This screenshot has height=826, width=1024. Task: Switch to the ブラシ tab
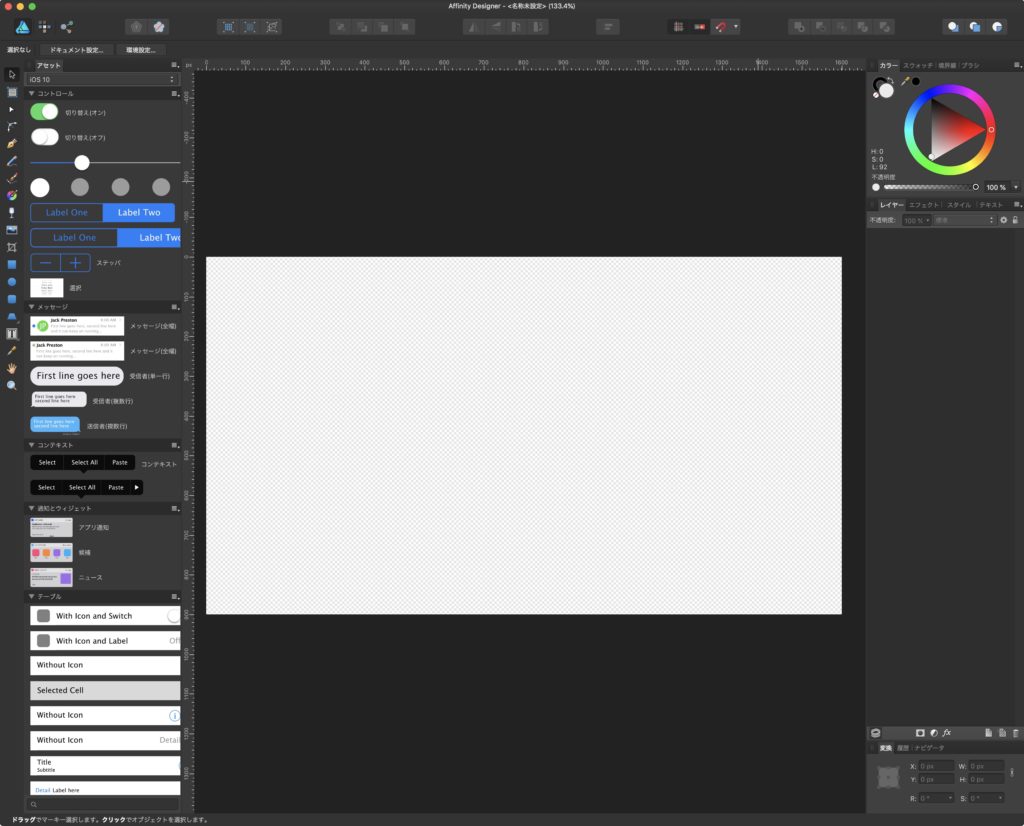pos(970,65)
